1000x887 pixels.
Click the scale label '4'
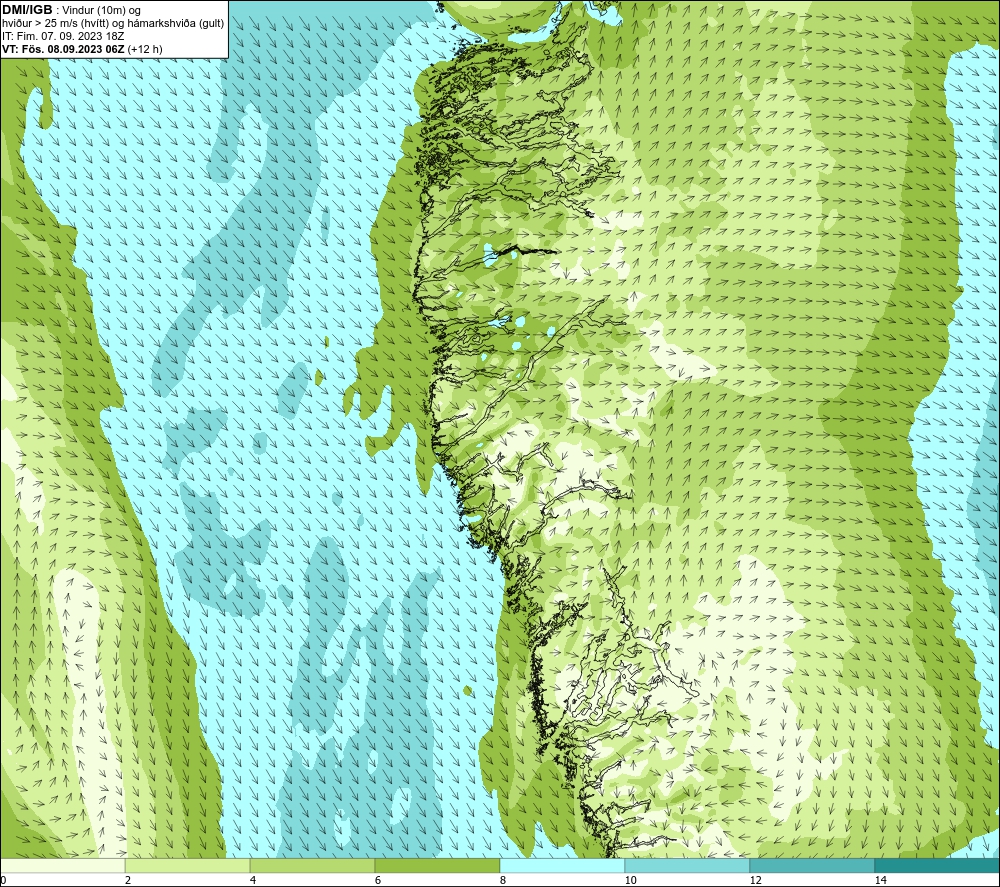[x=253, y=880]
